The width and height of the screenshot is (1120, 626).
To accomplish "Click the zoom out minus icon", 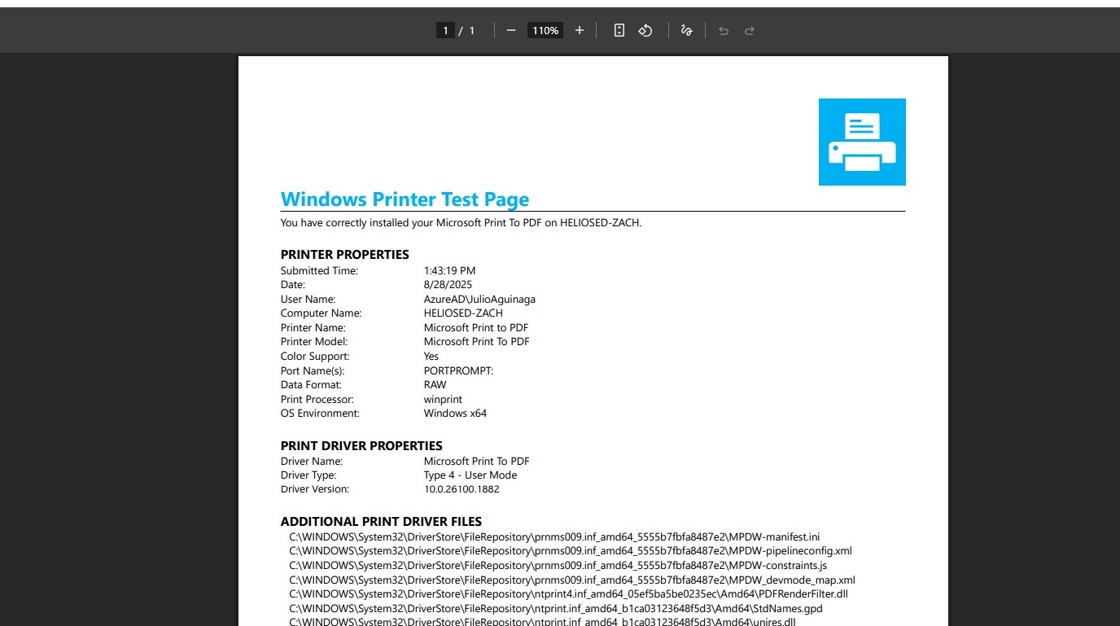I will (511, 30).
